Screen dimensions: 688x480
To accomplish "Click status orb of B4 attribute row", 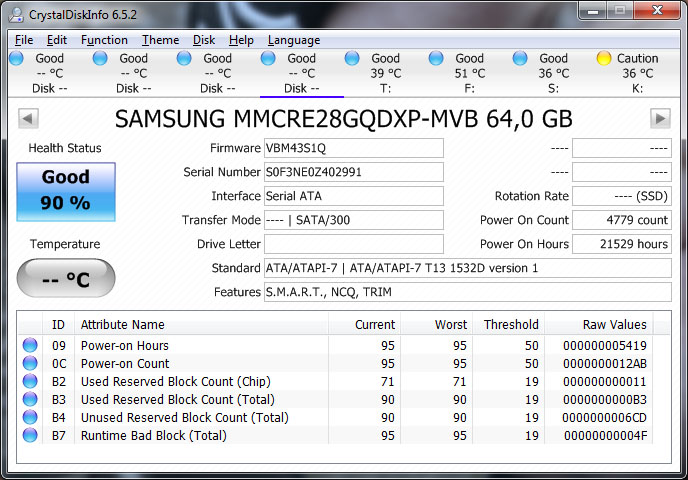I will pyautogui.click(x=30, y=417).
